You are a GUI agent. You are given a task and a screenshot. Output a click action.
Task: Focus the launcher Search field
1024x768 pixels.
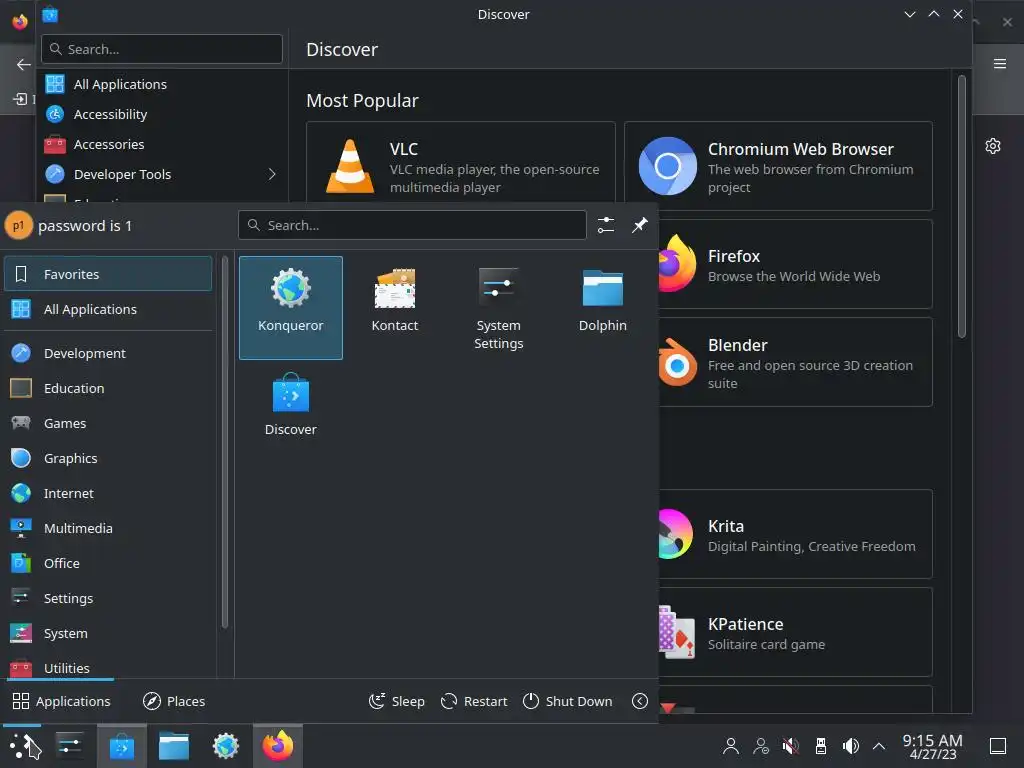pyautogui.click(x=412, y=225)
